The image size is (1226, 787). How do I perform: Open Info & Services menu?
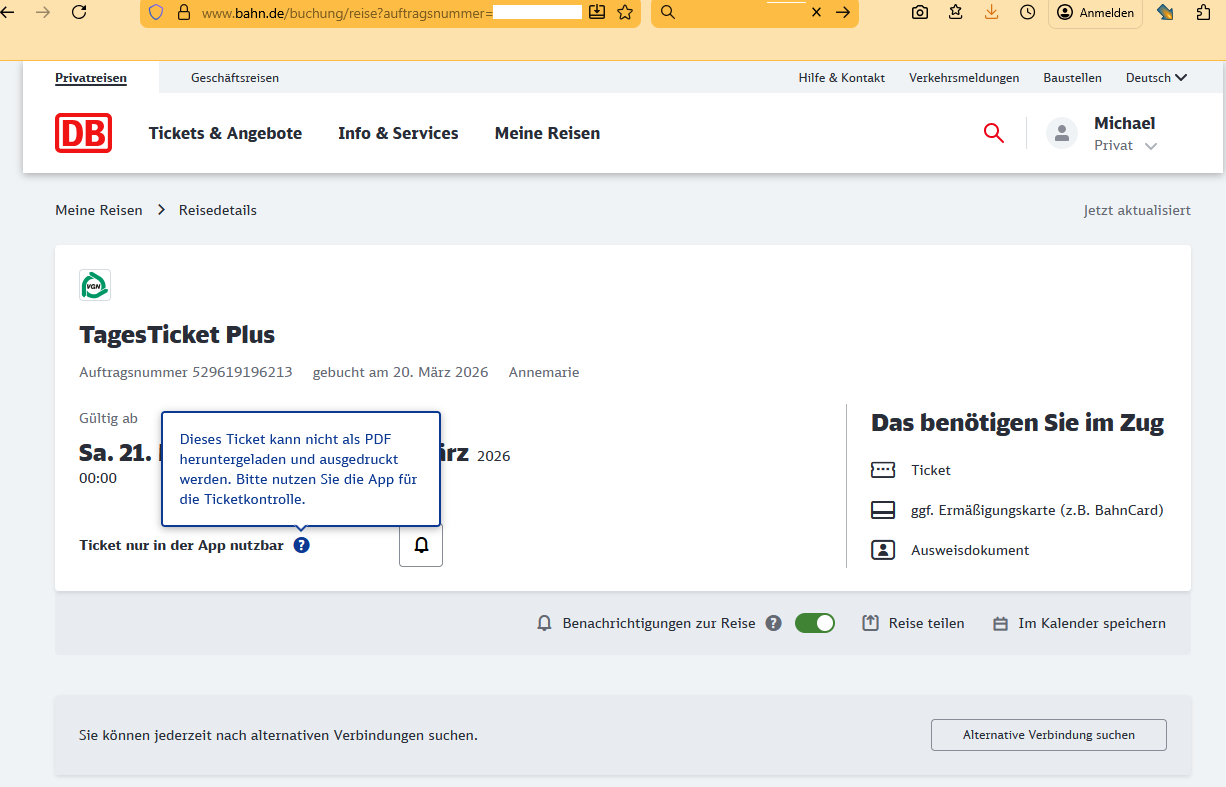tap(398, 133)
